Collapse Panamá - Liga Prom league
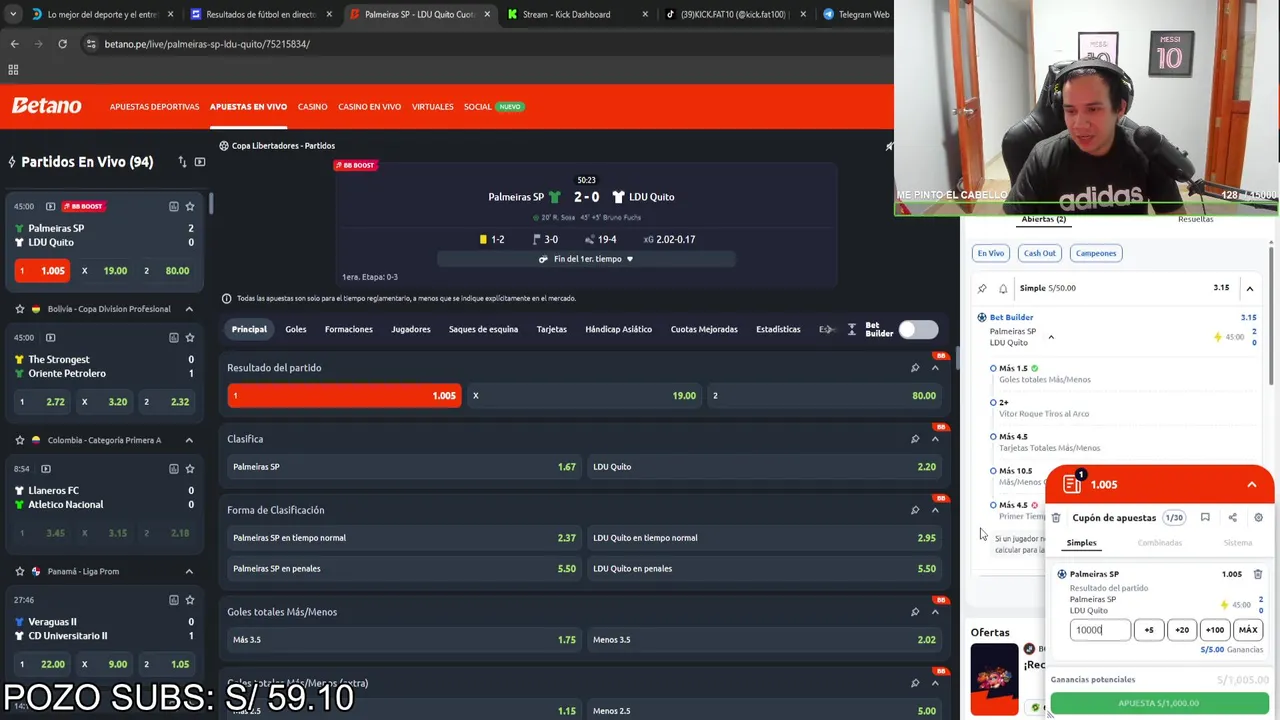 [x=189, y=571]
